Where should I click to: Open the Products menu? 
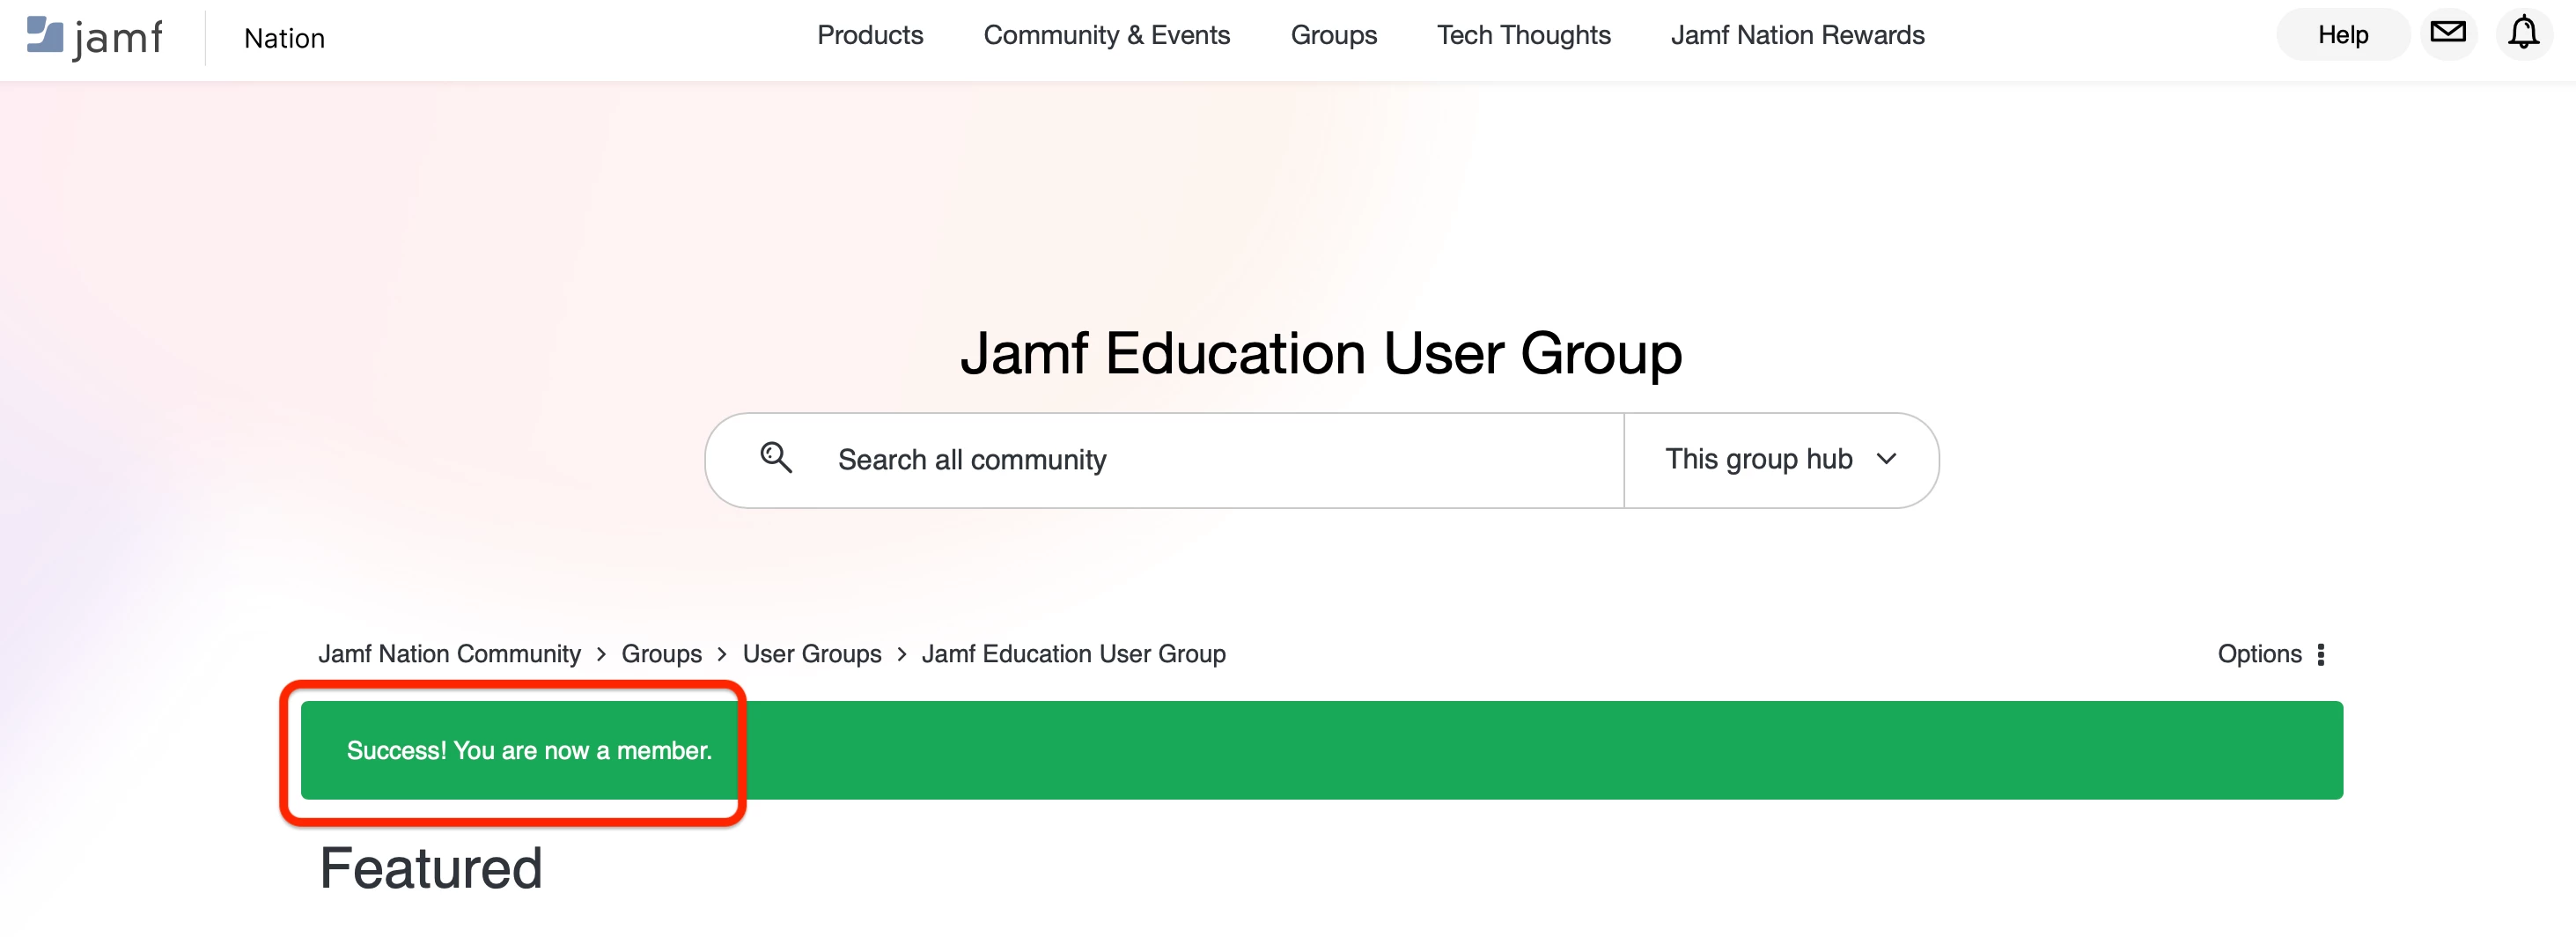click(x=870, y=35)
